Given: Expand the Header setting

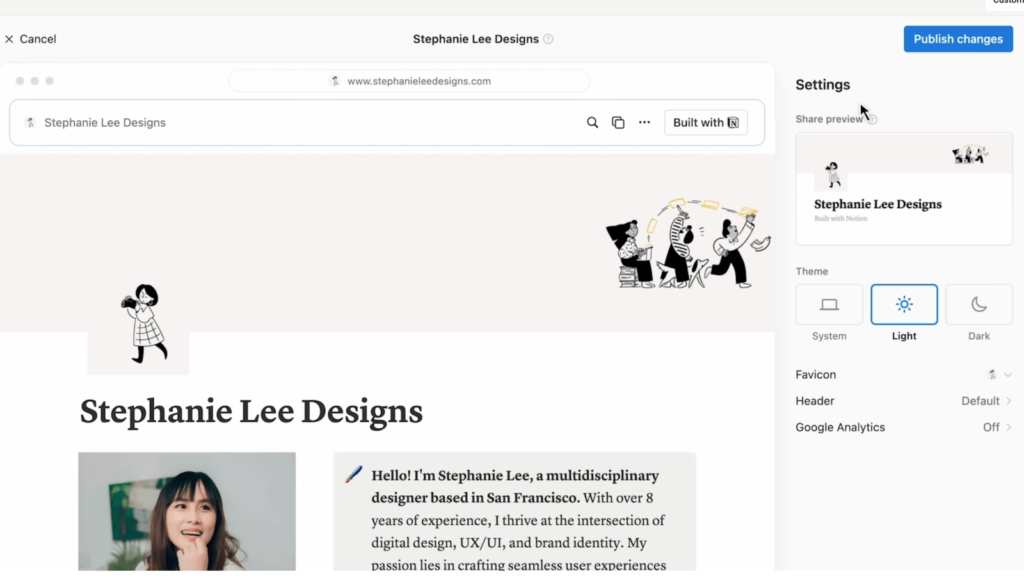Looking at the screenshot, I should [x=986, y=401].
